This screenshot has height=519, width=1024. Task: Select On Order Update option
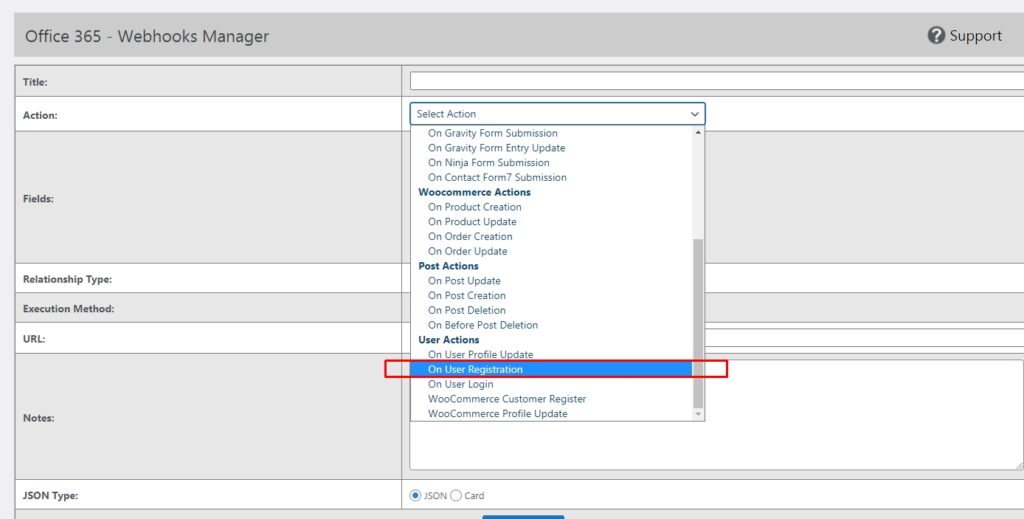pos(468,251)
